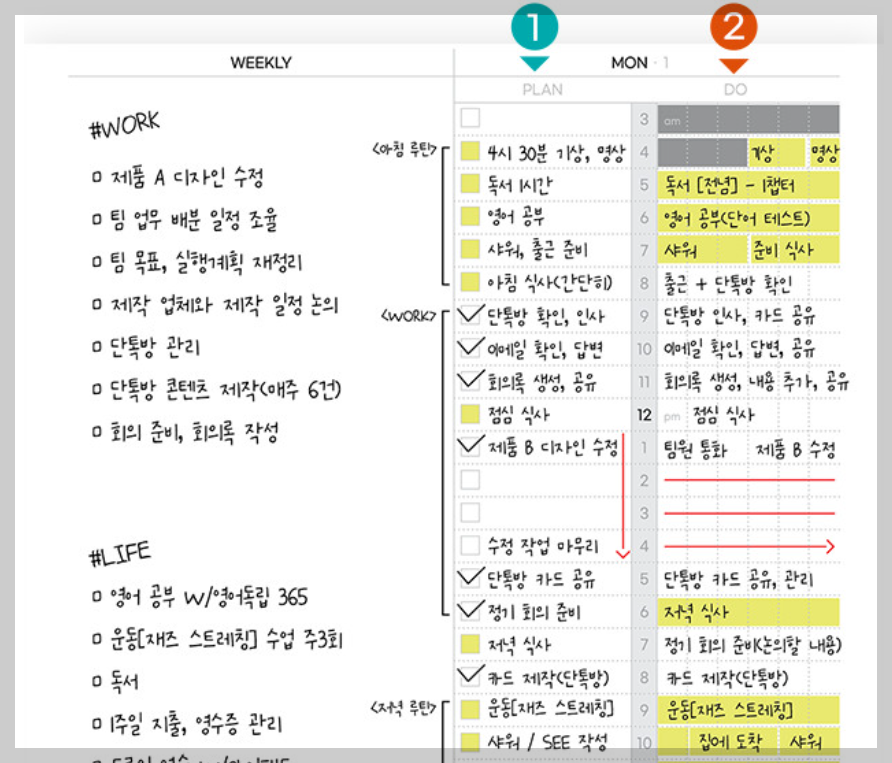Toggle the box next to 샤워, 출근 준비
This screenshot has height=763, width=892.
[470, 249]
